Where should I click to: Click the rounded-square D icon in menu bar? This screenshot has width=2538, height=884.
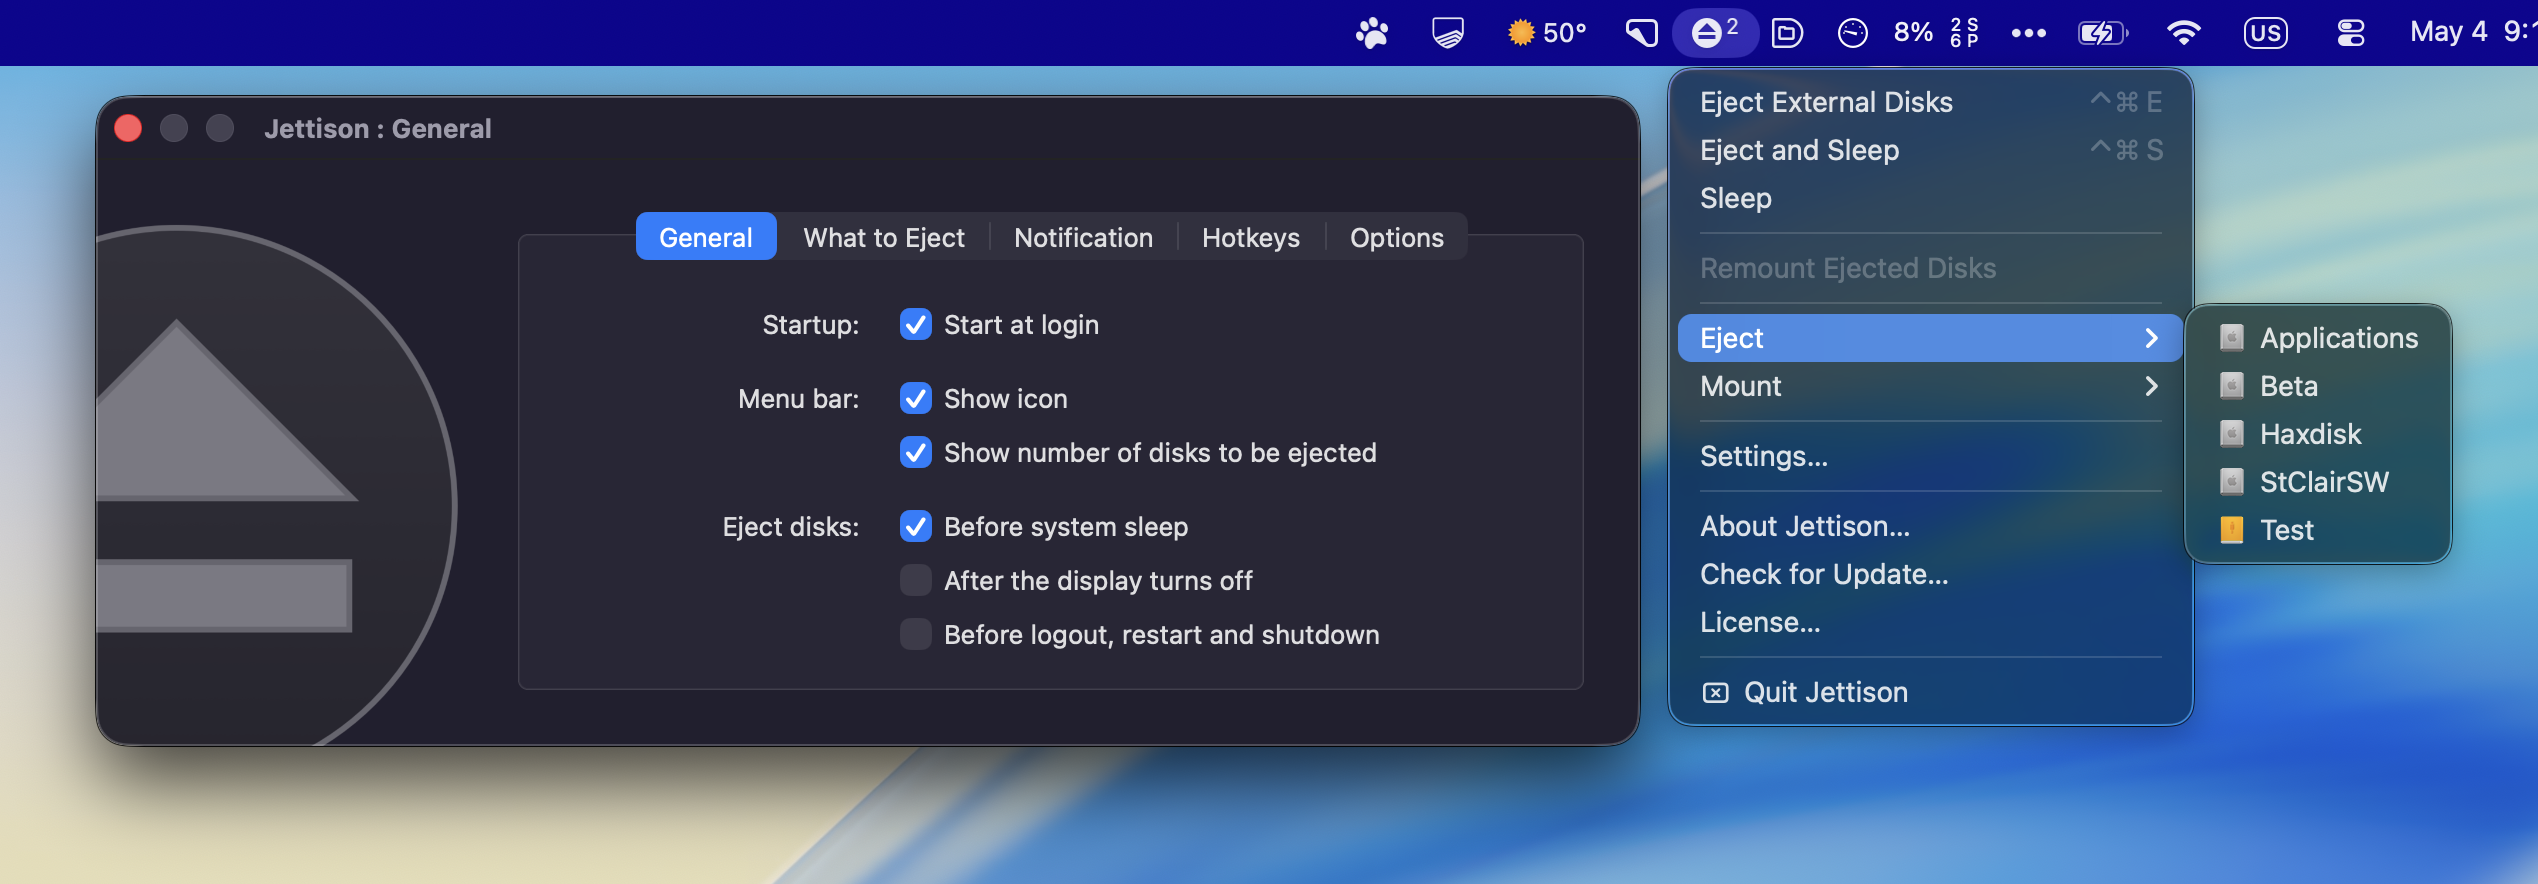tap(1786, 33)
